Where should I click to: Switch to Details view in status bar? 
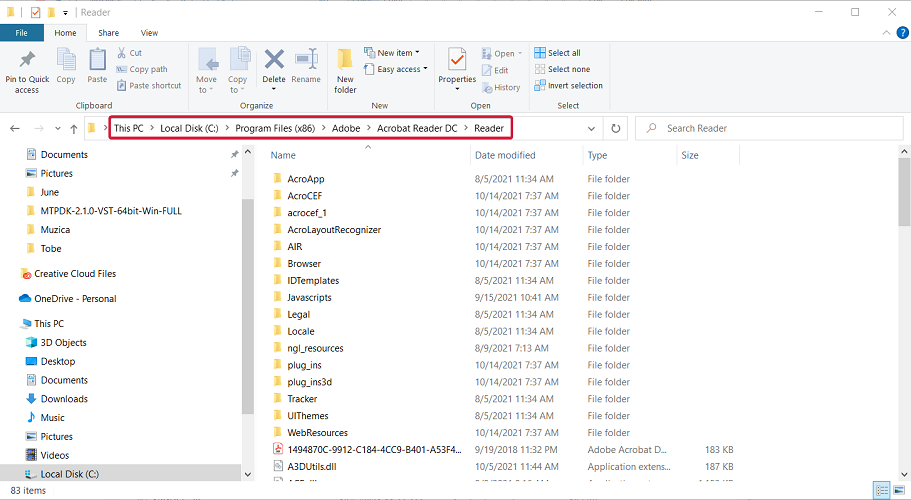(882, 491)
